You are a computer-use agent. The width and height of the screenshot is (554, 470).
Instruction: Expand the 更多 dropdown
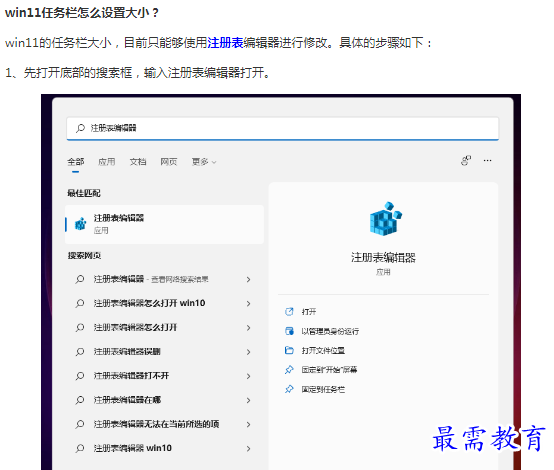[x=204, y=161]
